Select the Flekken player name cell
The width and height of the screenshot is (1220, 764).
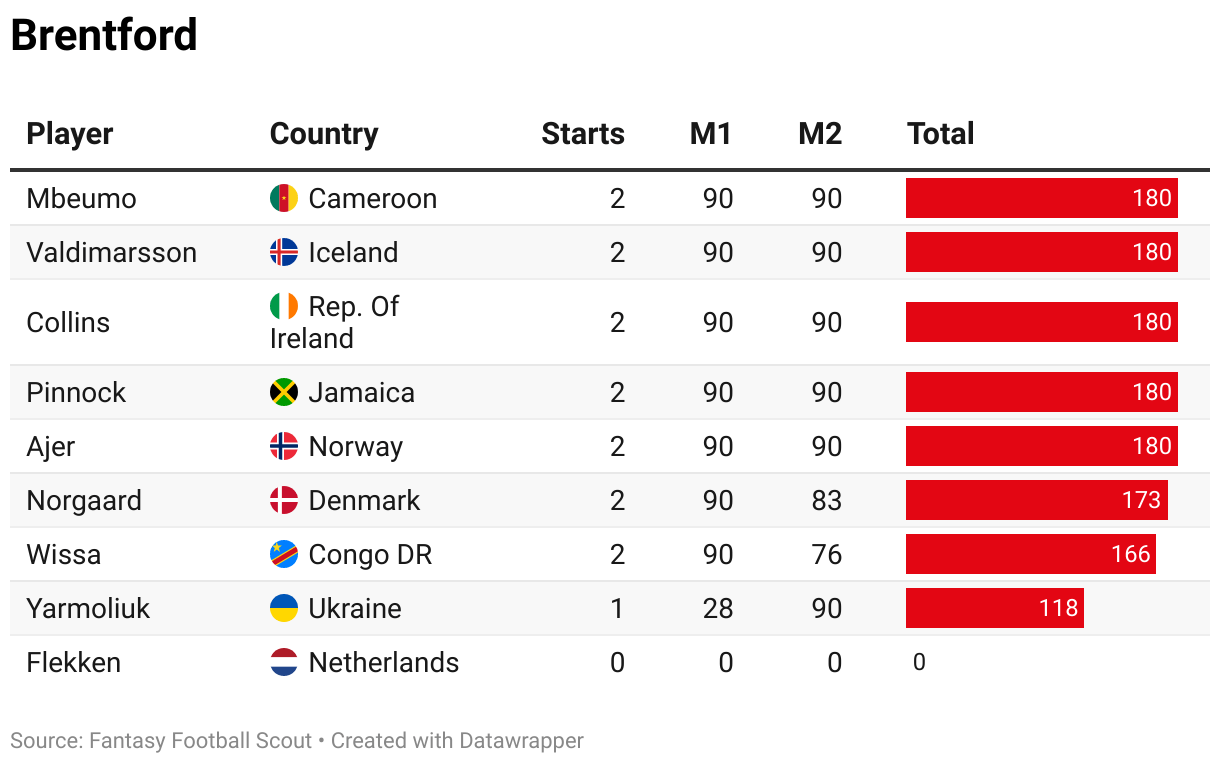point(74,662)
